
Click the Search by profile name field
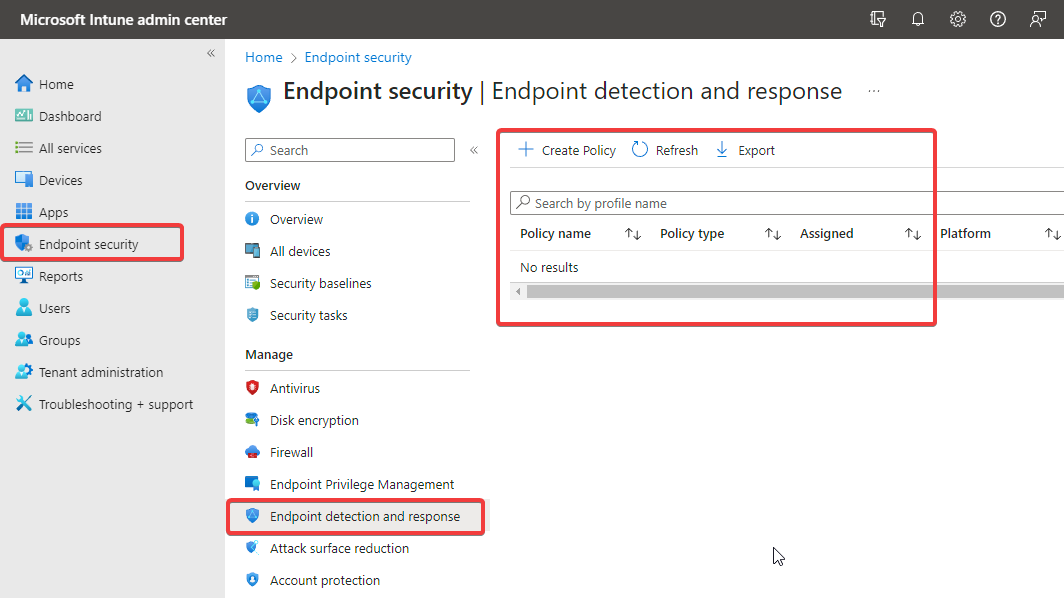(700, 202)
